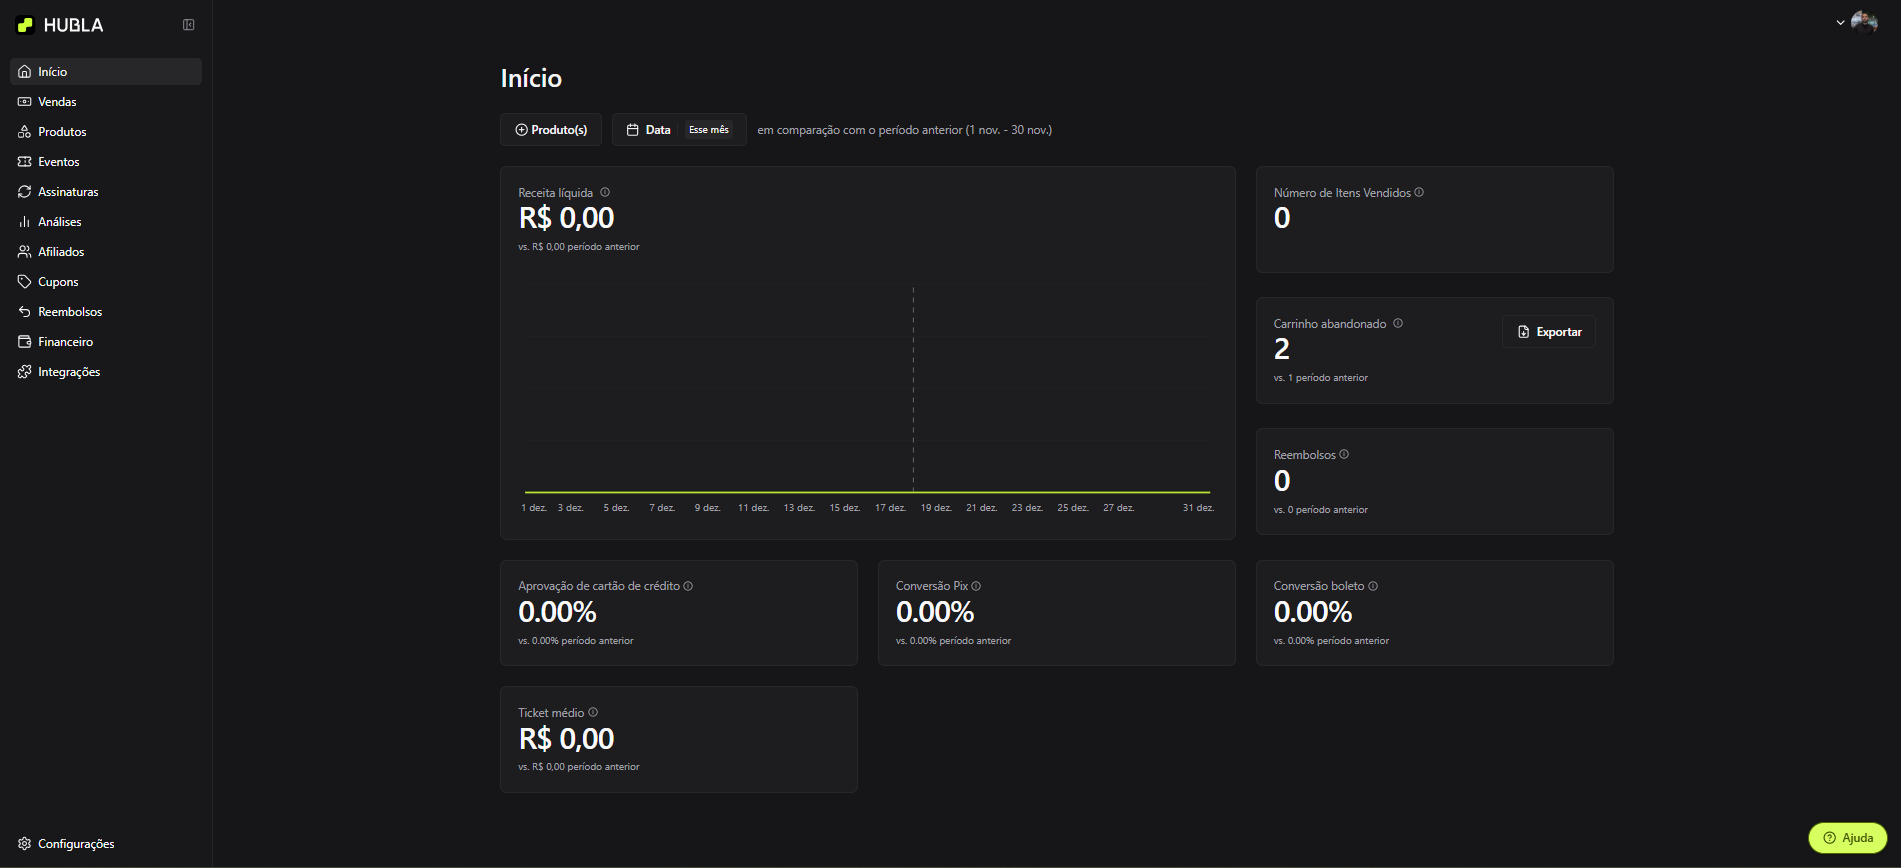Open Cupons tag icon
1901x868 pixels.
click(x=25, y=282)
